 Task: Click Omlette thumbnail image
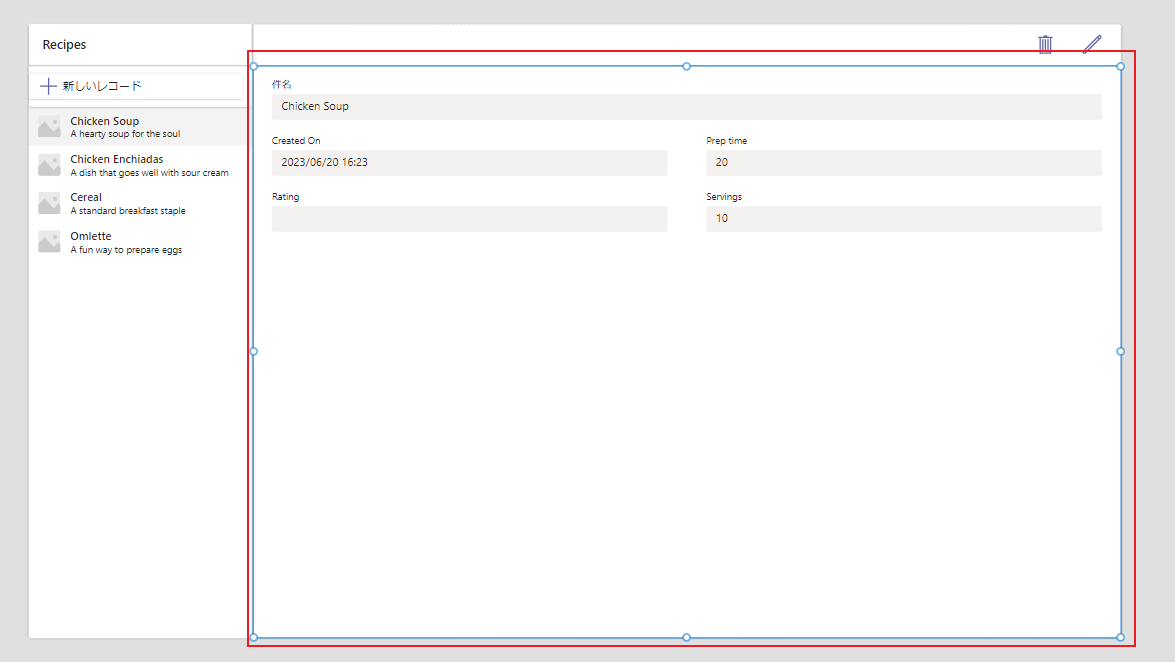49,241
